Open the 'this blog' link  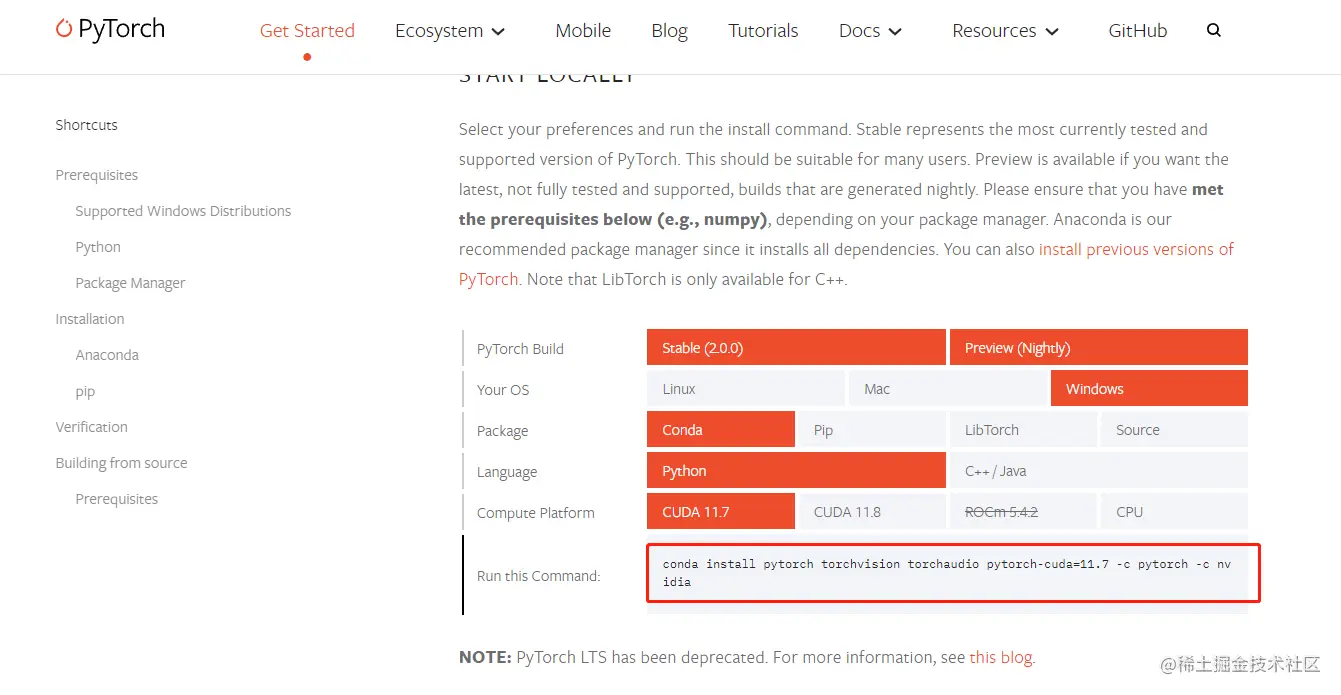click(x=1001, y=658)
